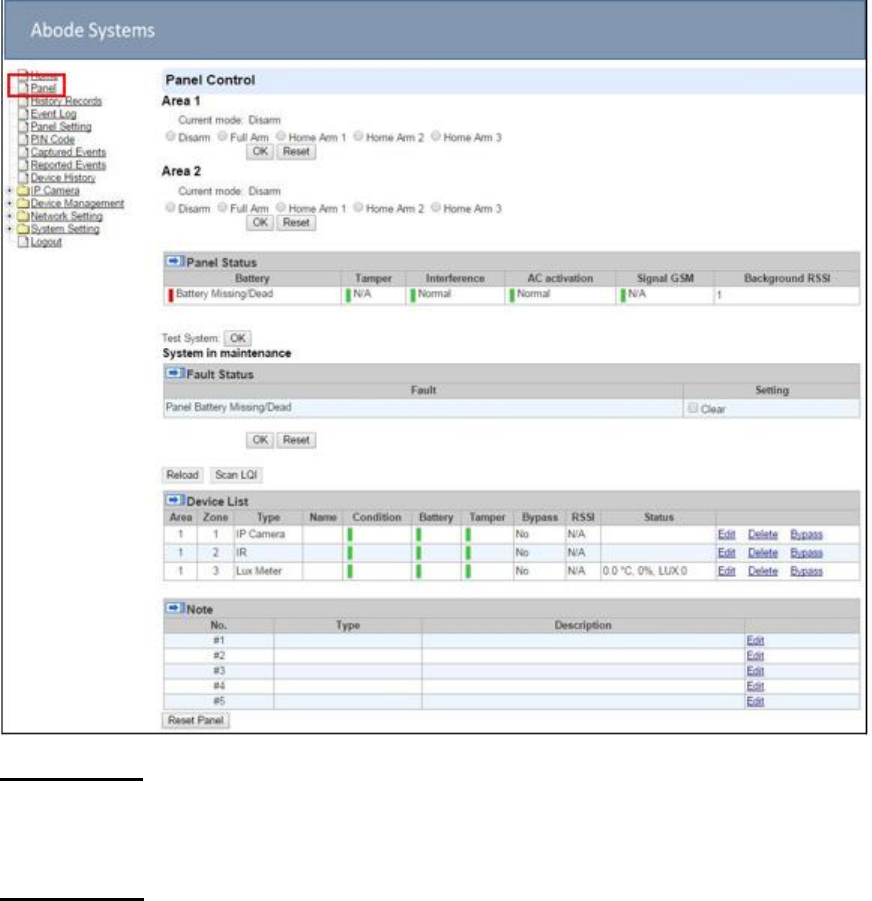Select Home Arm 1 for Area 1
Viewport: 872px width, 901px height.
[x=281, y=136]
